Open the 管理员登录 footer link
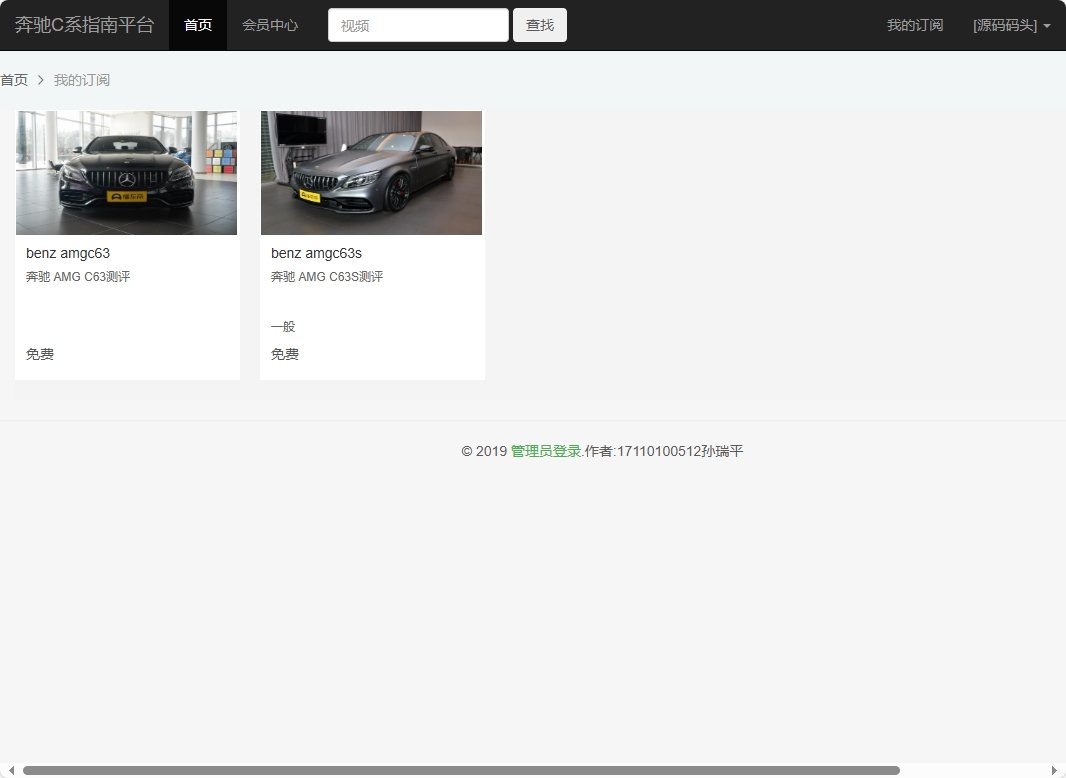 pyautogui.click(x=546, y=451)
